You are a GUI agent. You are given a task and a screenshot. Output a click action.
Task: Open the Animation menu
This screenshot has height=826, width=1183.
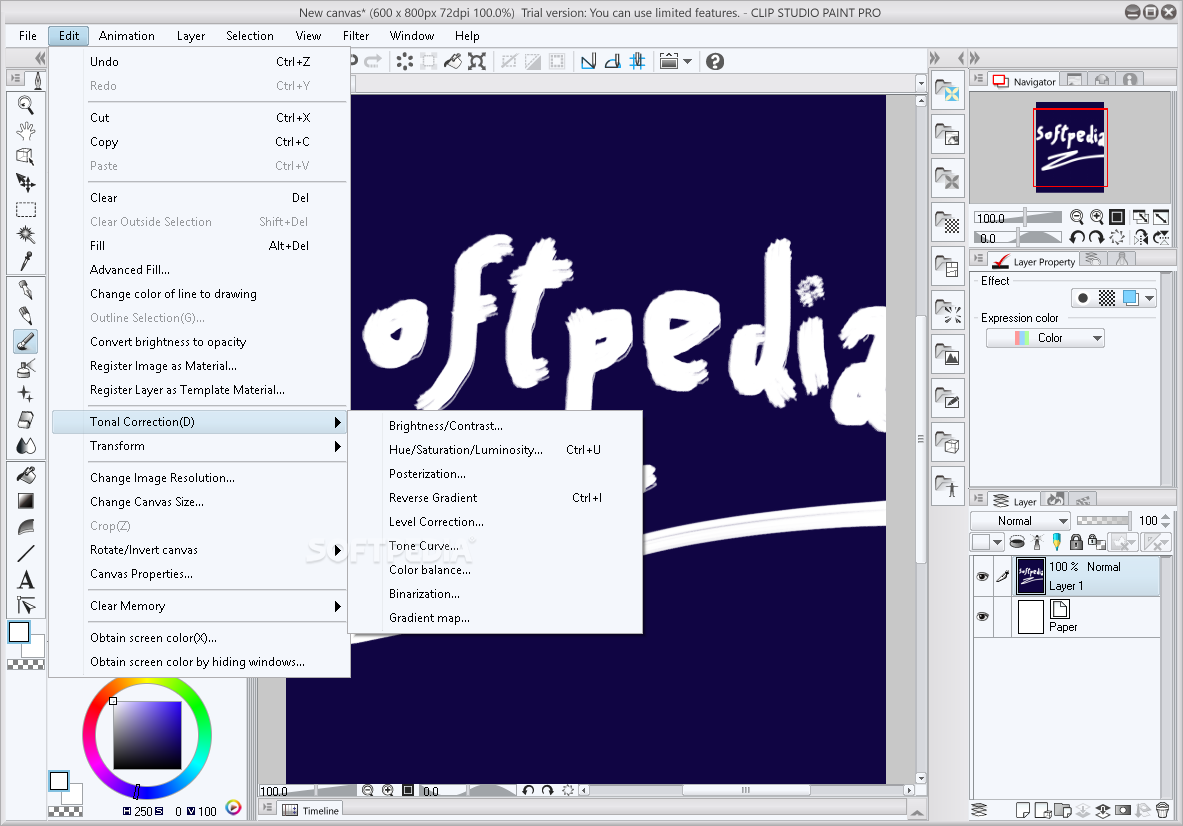point(127,35)
